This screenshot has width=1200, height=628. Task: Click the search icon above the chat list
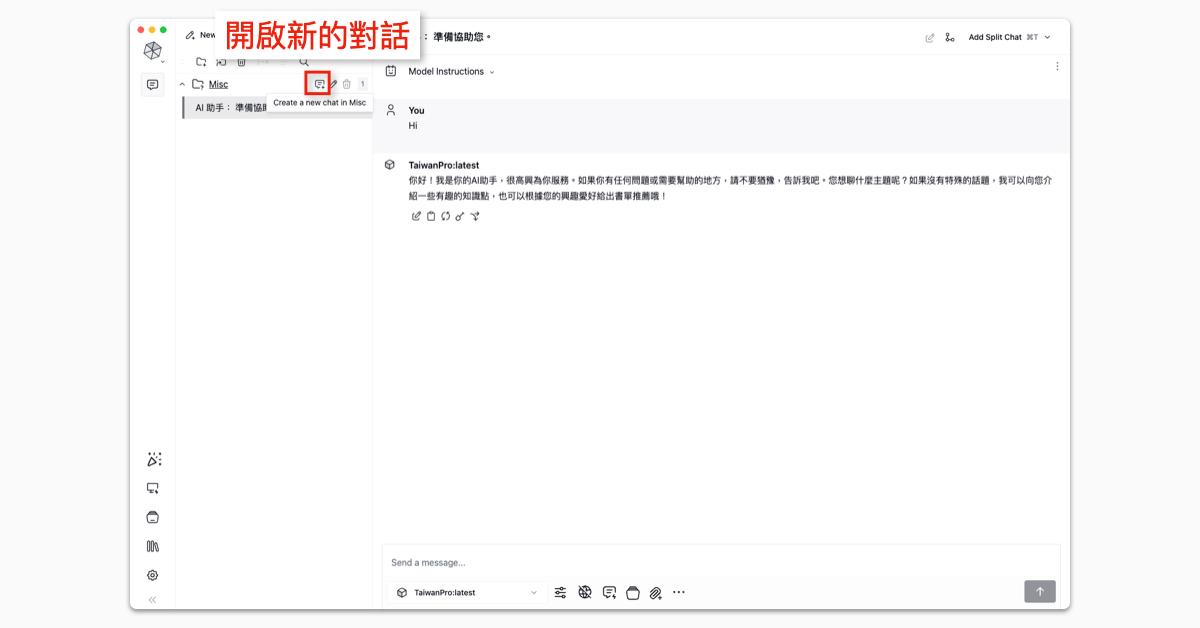[x=304, y=62]
